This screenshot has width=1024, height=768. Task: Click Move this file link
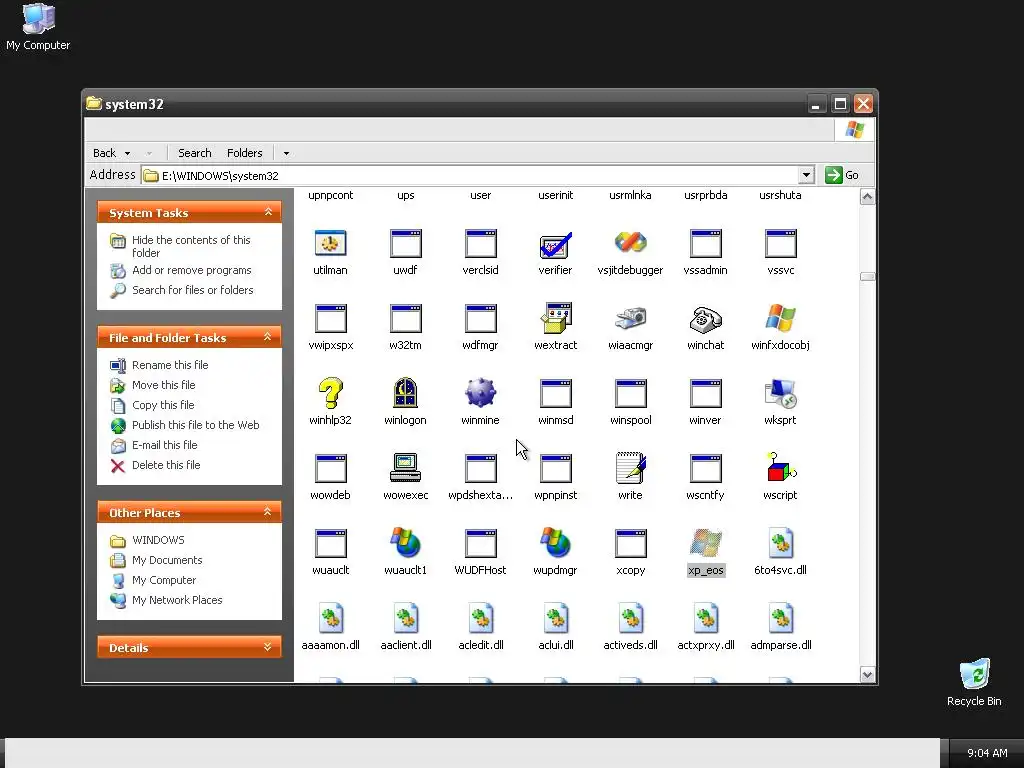[x=163, y=385]
